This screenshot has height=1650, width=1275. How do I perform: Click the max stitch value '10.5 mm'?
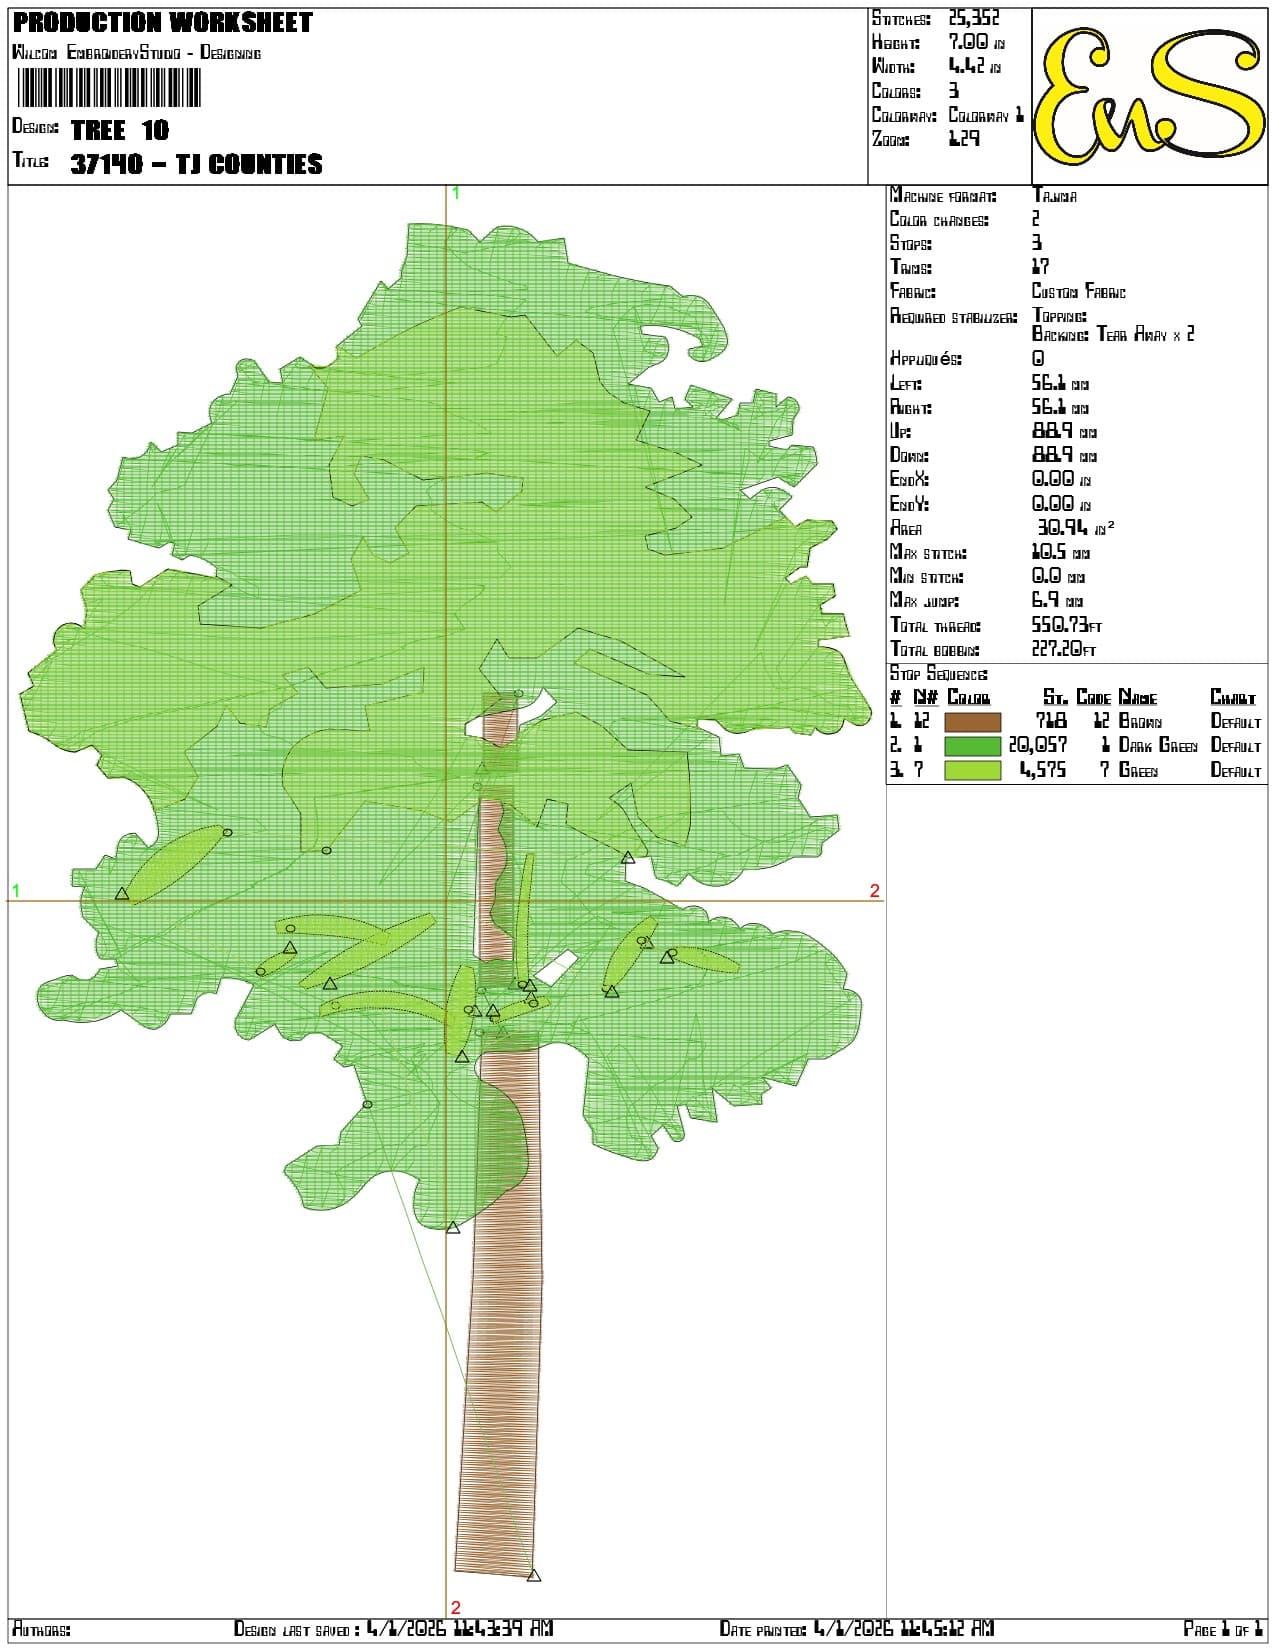coord(1061,552)
